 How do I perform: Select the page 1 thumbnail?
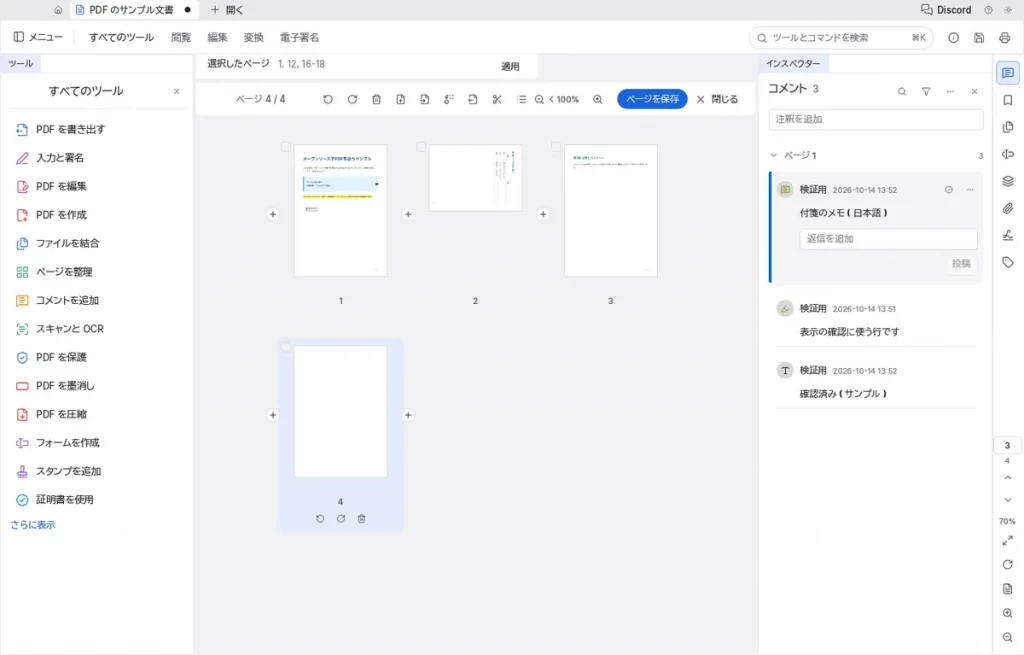(x=340, y=210)
